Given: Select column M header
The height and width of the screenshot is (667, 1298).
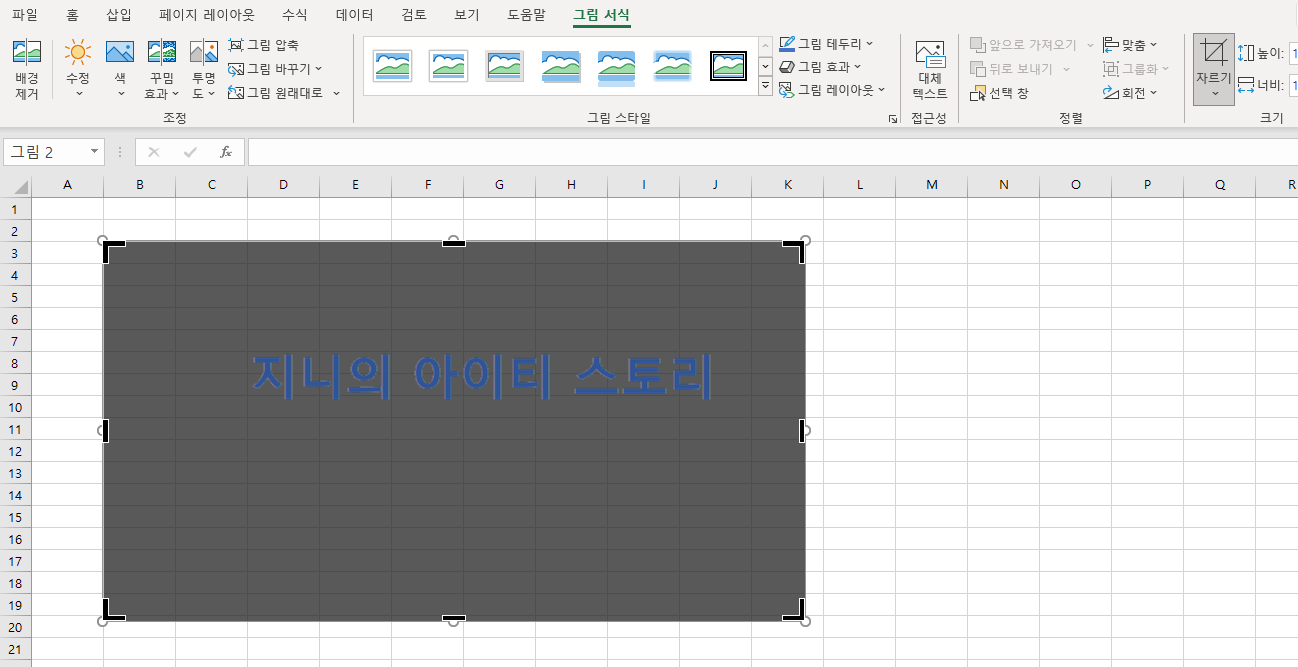Looking at the screenshot, I should [932, 185].
